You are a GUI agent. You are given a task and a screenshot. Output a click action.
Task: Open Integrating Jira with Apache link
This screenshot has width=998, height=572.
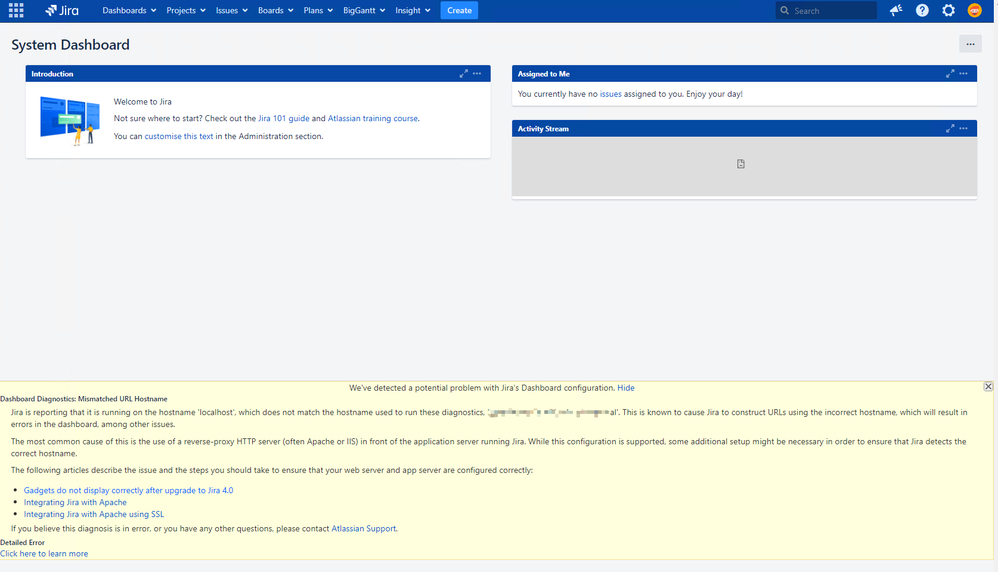pyautogui.click(x=75, y=502)
